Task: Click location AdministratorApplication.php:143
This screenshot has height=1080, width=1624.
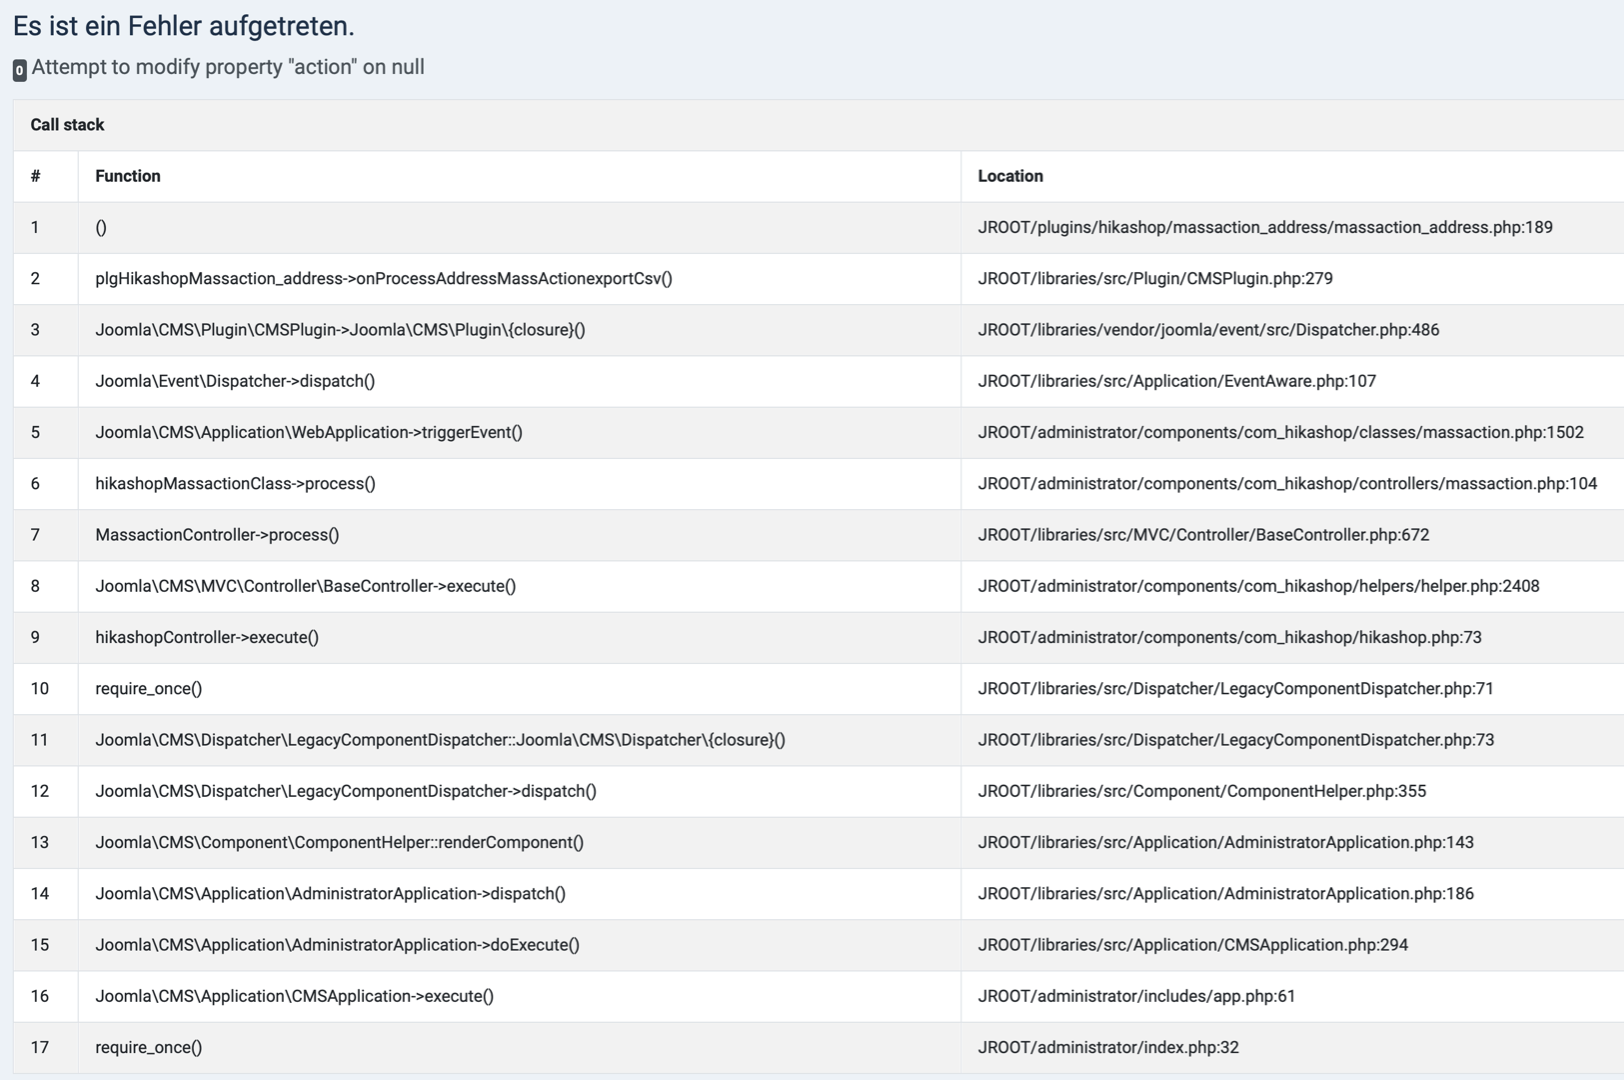Action: 1225,842
